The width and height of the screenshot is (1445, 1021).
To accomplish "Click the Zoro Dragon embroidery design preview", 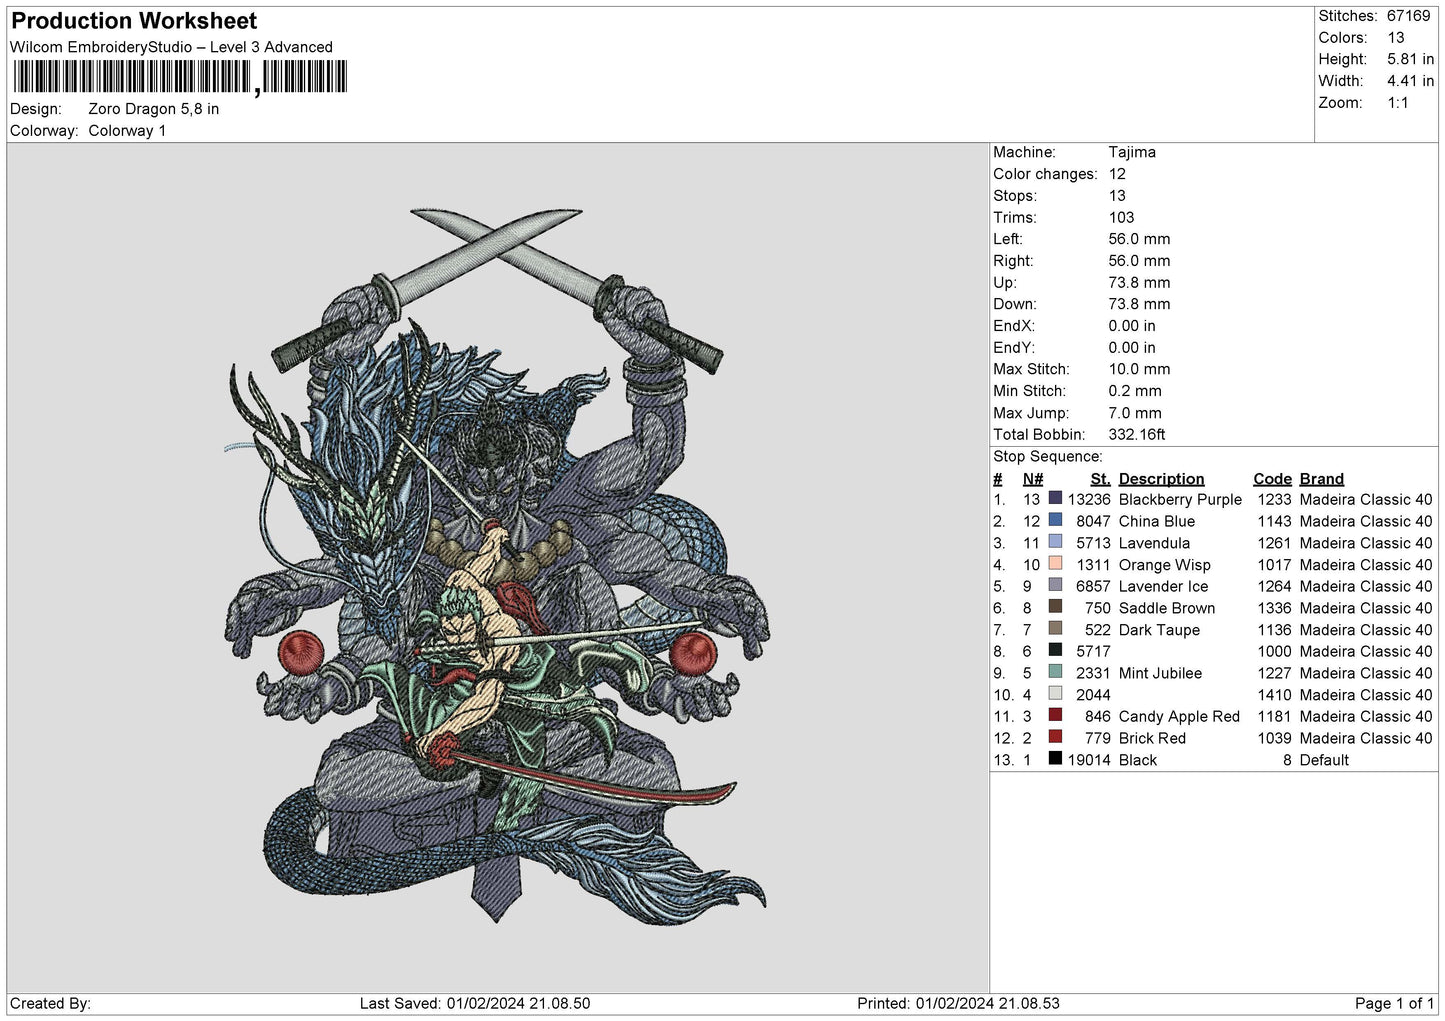I will click(498, 565).
